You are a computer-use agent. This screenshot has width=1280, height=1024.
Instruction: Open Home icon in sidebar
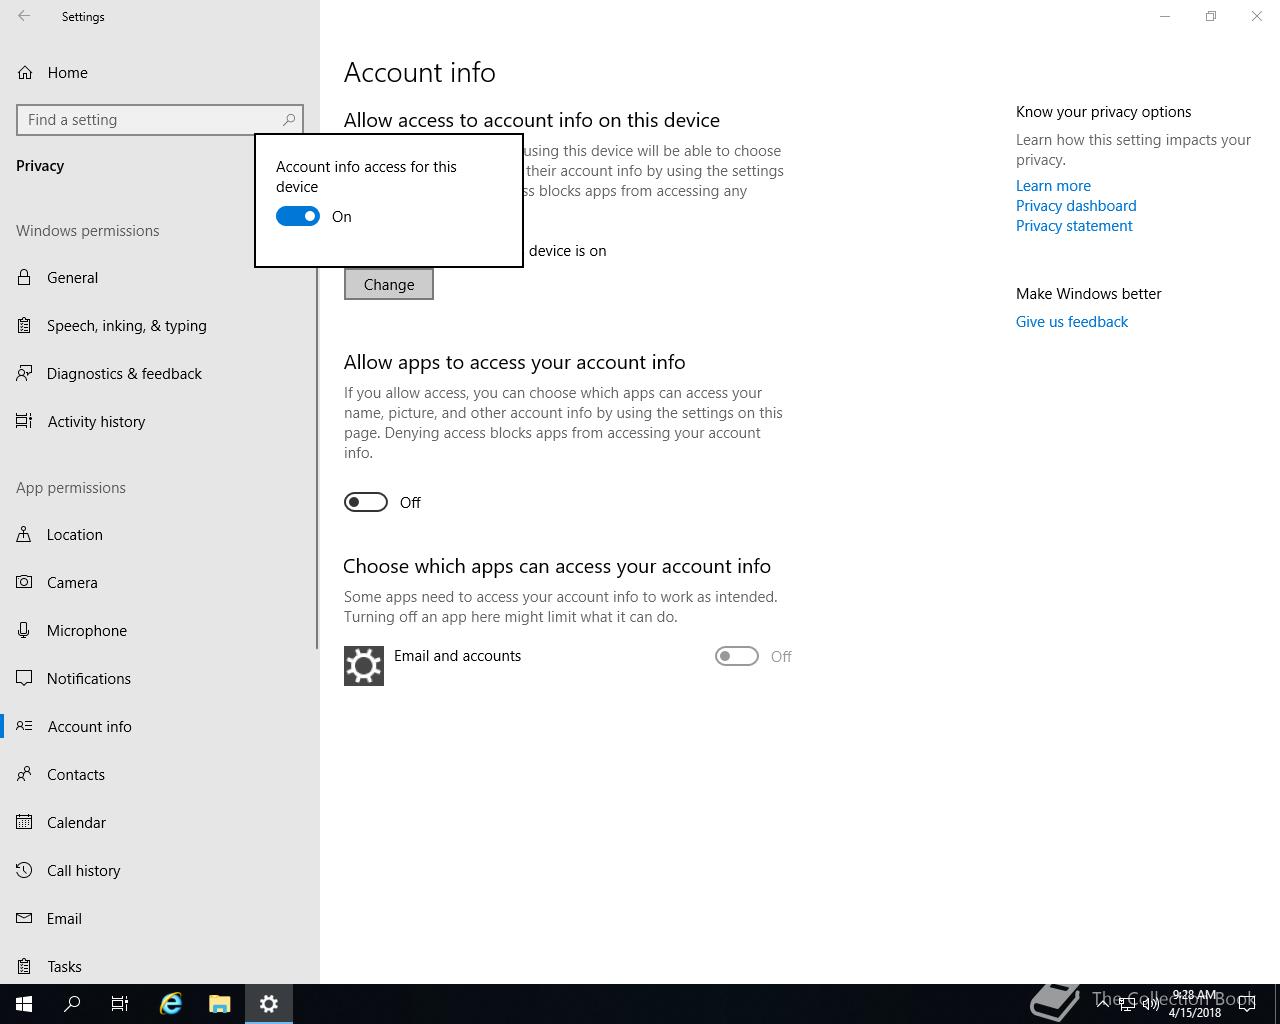point(25,72)
